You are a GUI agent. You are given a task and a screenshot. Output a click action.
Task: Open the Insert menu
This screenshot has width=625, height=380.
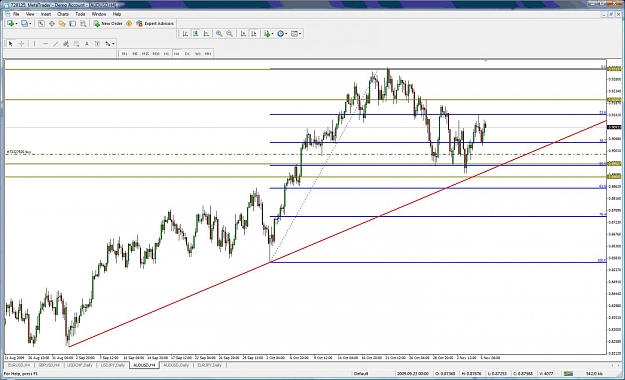tap(46, 14)
